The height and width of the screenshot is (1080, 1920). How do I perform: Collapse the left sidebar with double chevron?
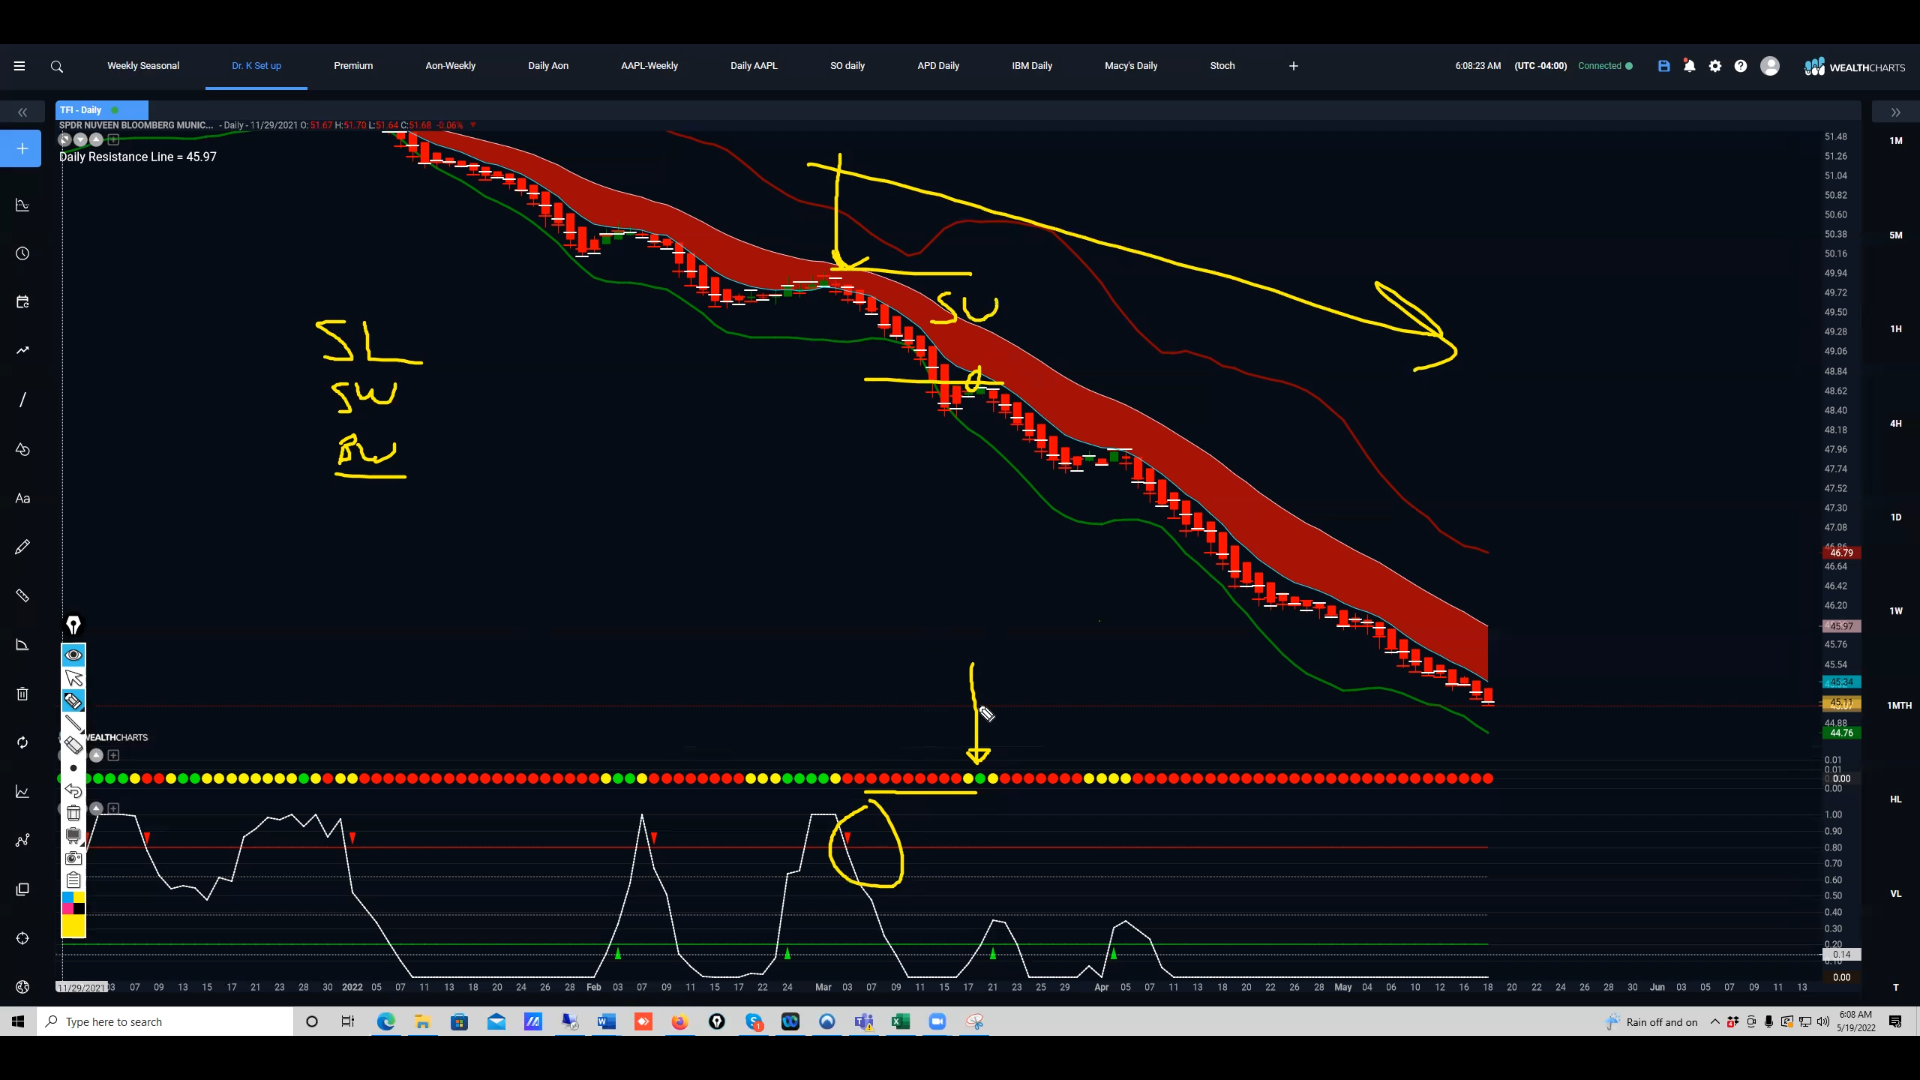[22, 112]
